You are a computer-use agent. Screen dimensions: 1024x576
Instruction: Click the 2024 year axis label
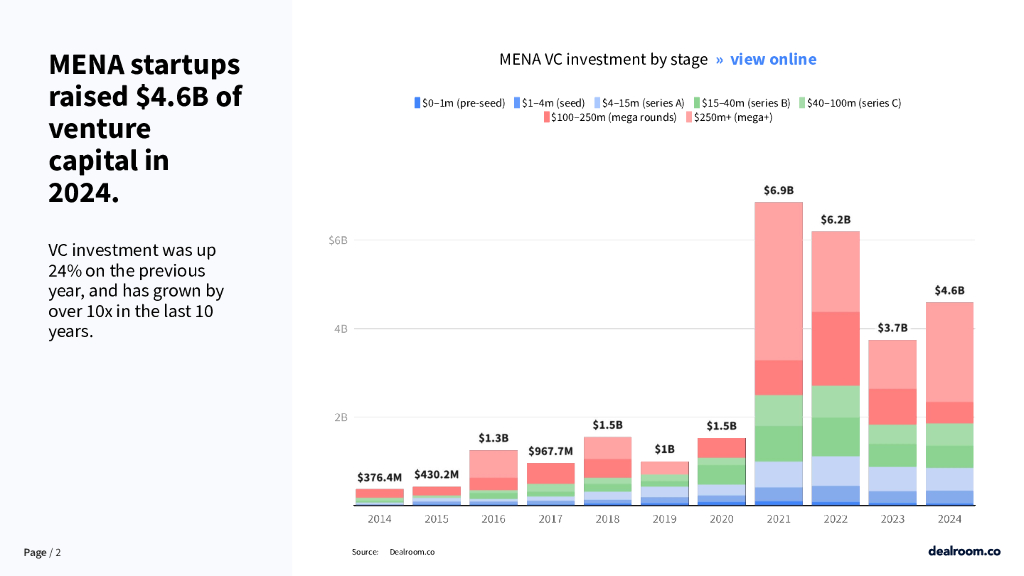949,519
